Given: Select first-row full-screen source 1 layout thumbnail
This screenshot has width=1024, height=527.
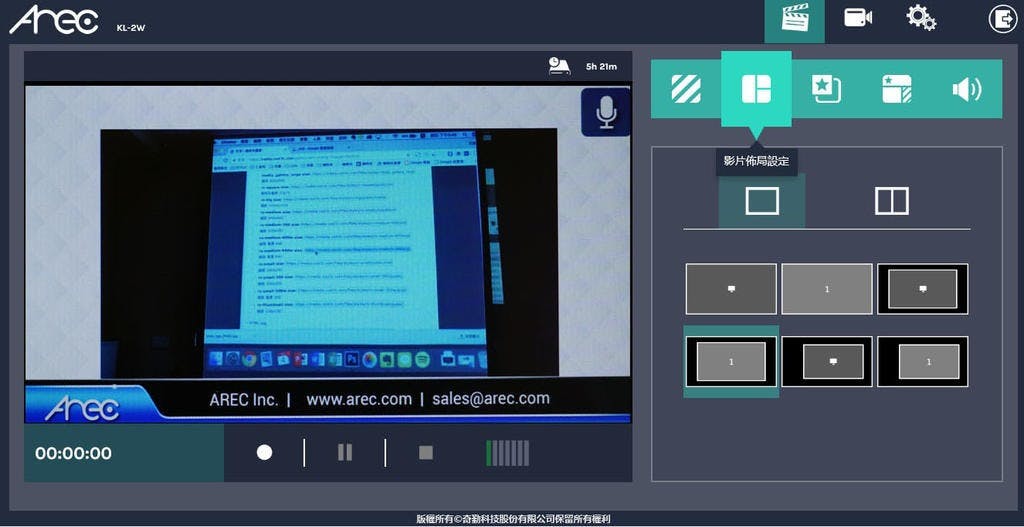Looking at the screenshot, I should click(x=826, y=289).
